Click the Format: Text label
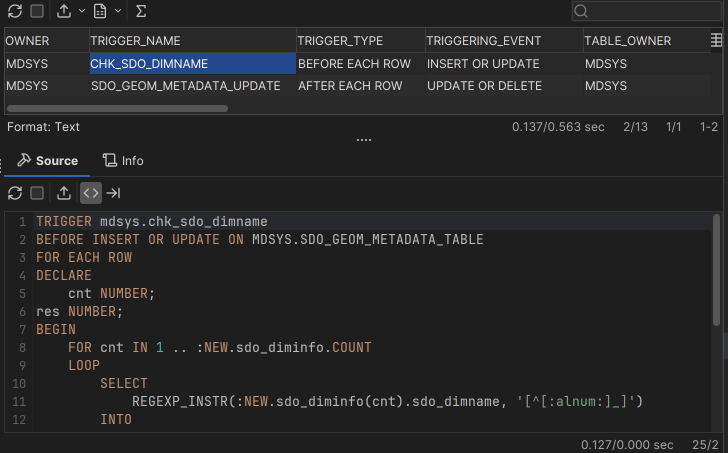Image resolution: width=728 pixels, height=453 pixels. coord(43,127)
